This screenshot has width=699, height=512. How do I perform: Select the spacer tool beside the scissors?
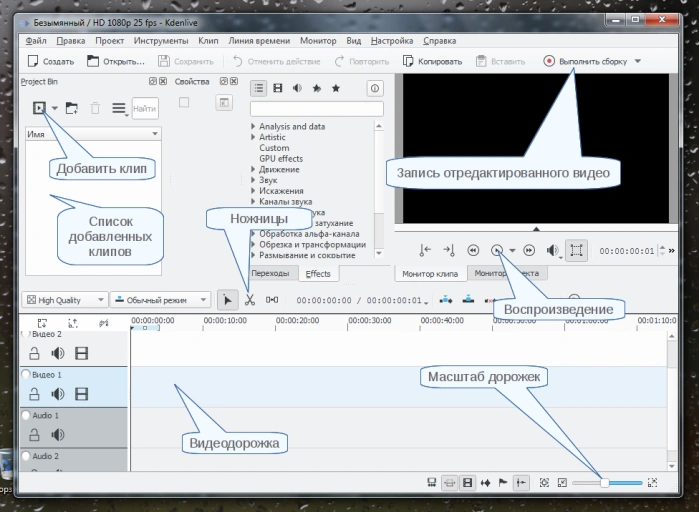[271, 300]
